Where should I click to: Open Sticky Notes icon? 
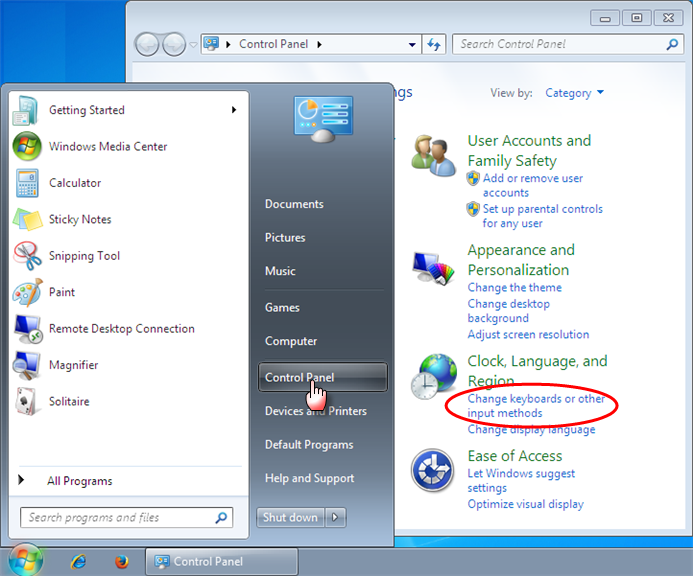(x=27, y=219)
